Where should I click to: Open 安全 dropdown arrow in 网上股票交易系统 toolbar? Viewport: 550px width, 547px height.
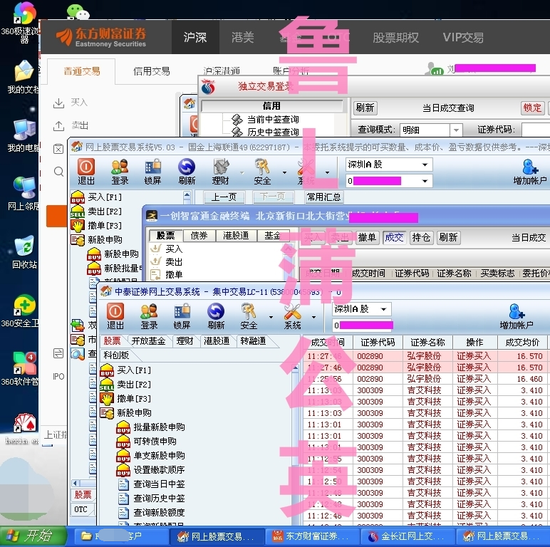(284, 172)
